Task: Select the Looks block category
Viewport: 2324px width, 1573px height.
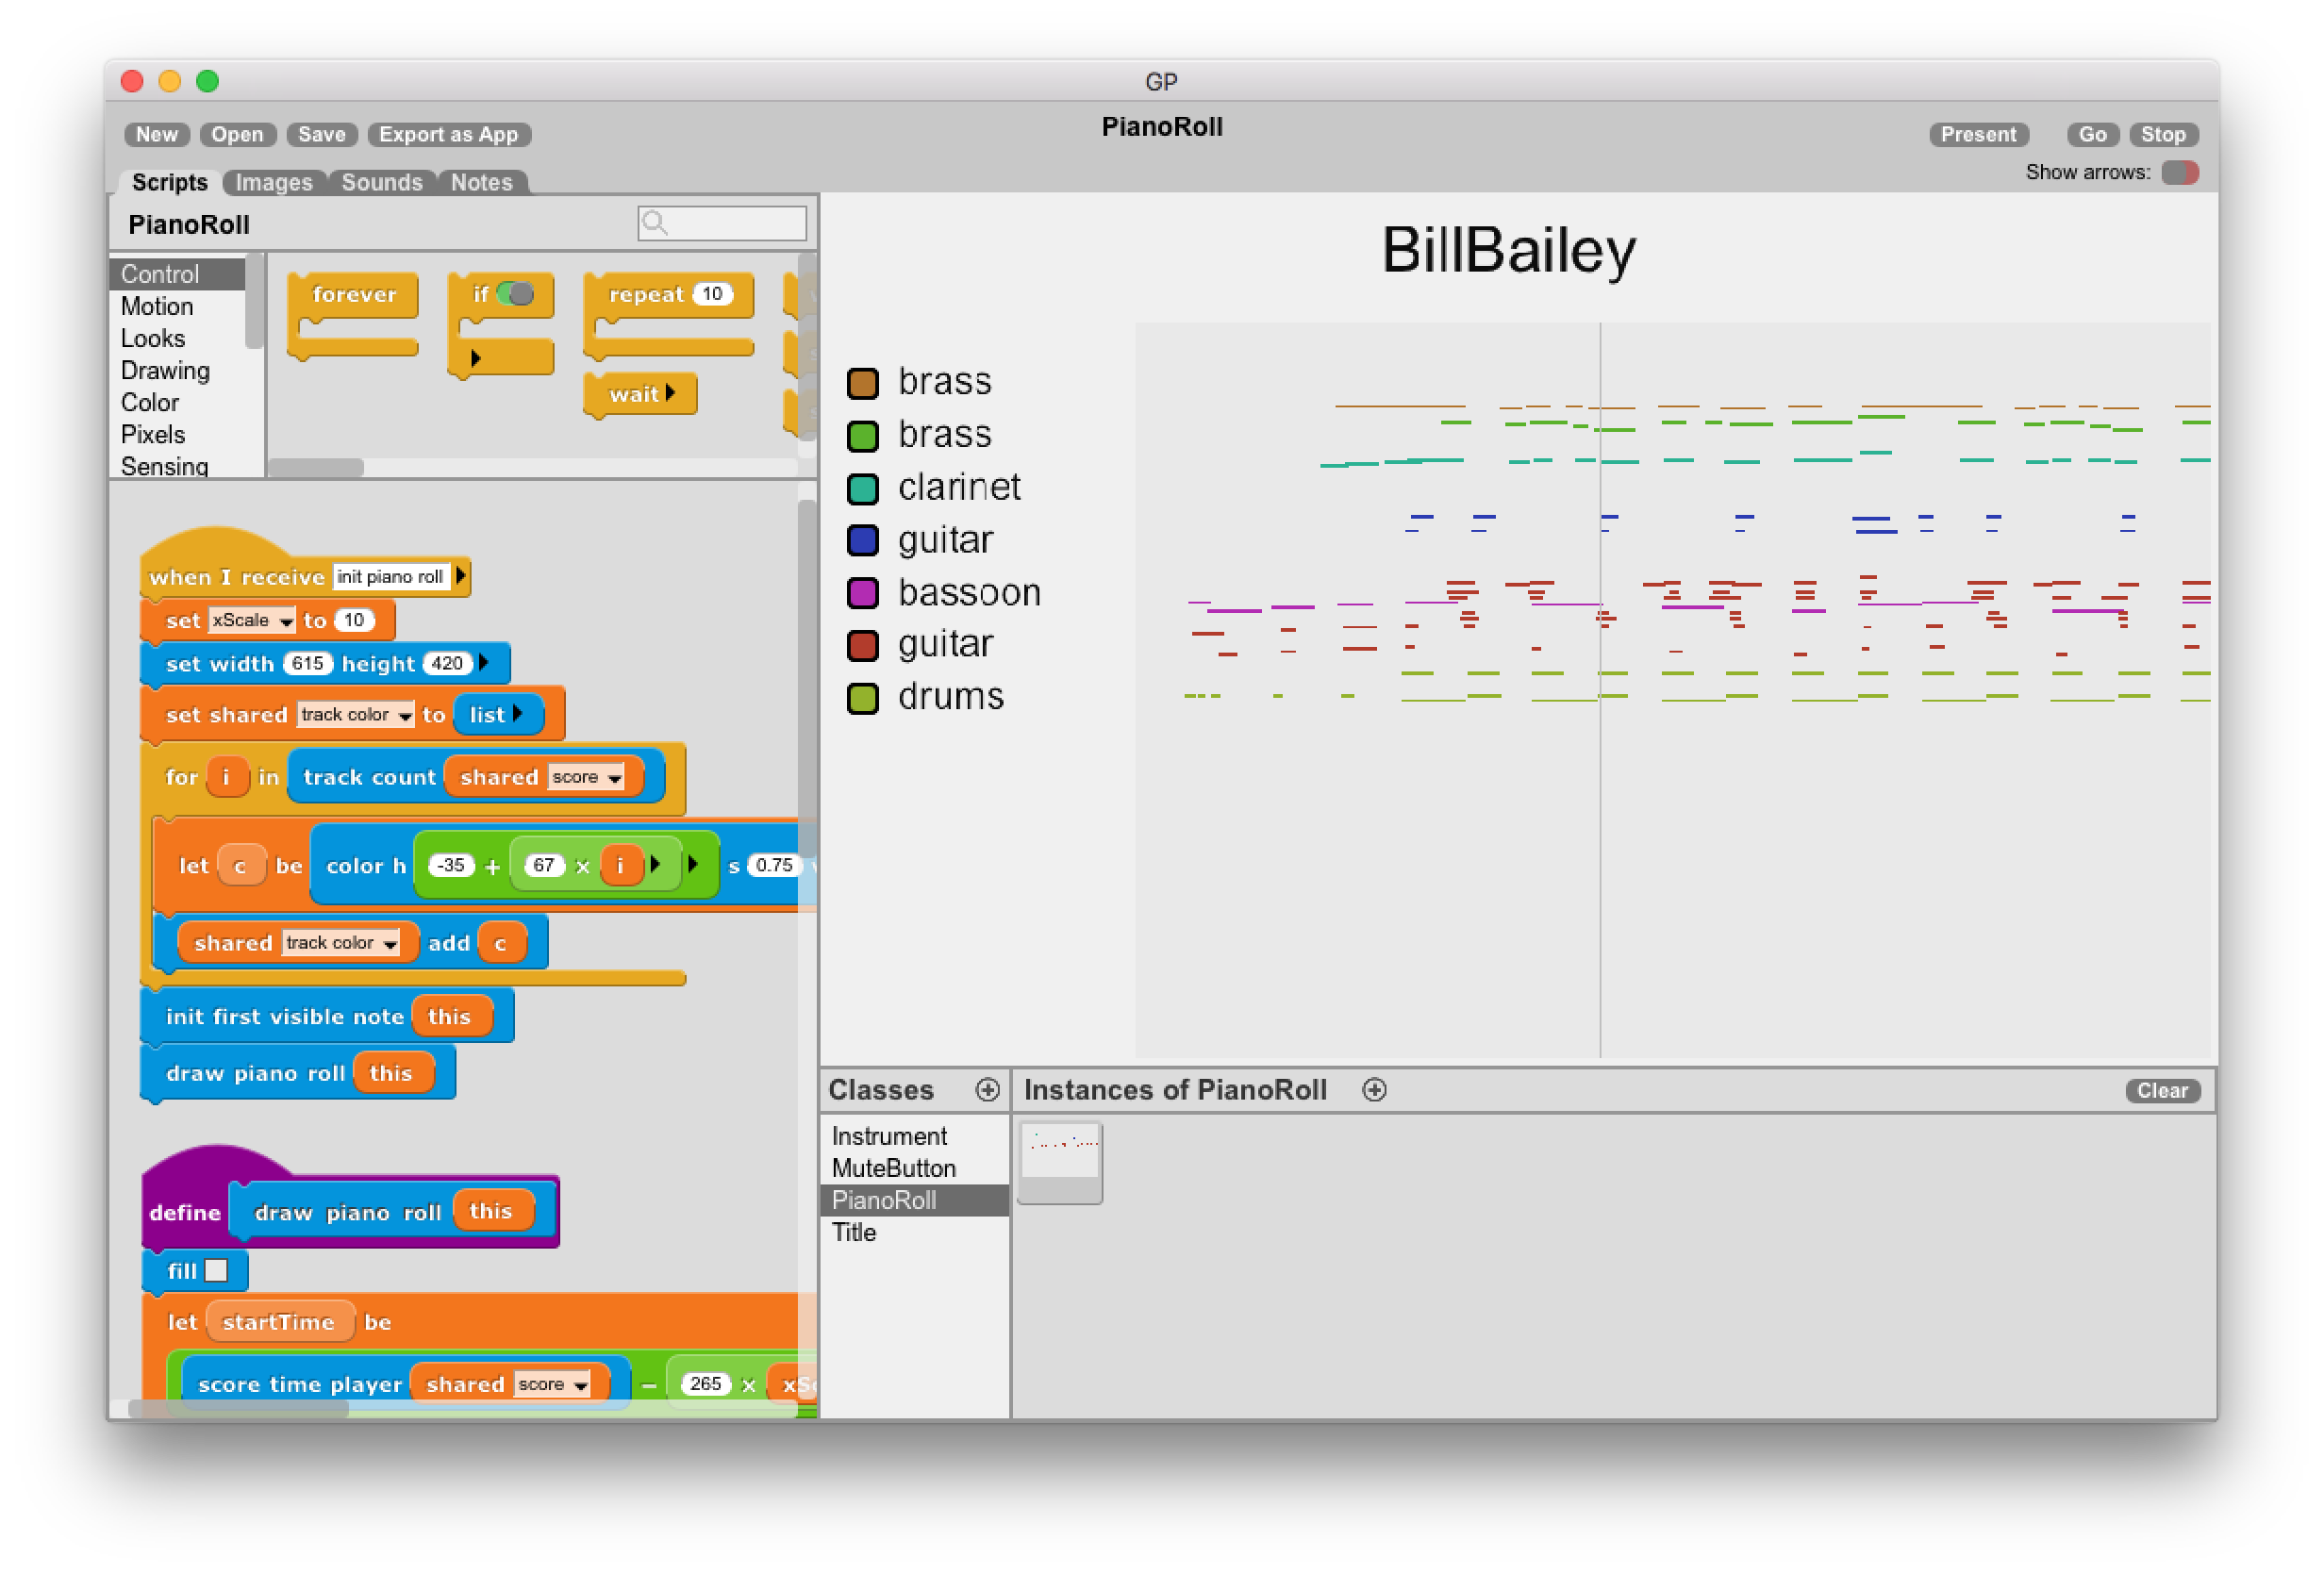Action: (177, 338)
